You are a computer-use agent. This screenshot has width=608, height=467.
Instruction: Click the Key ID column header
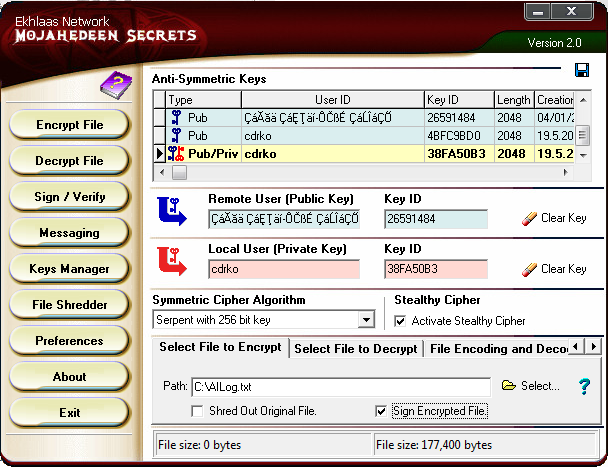pyautogui.click(x=459, y=100)
